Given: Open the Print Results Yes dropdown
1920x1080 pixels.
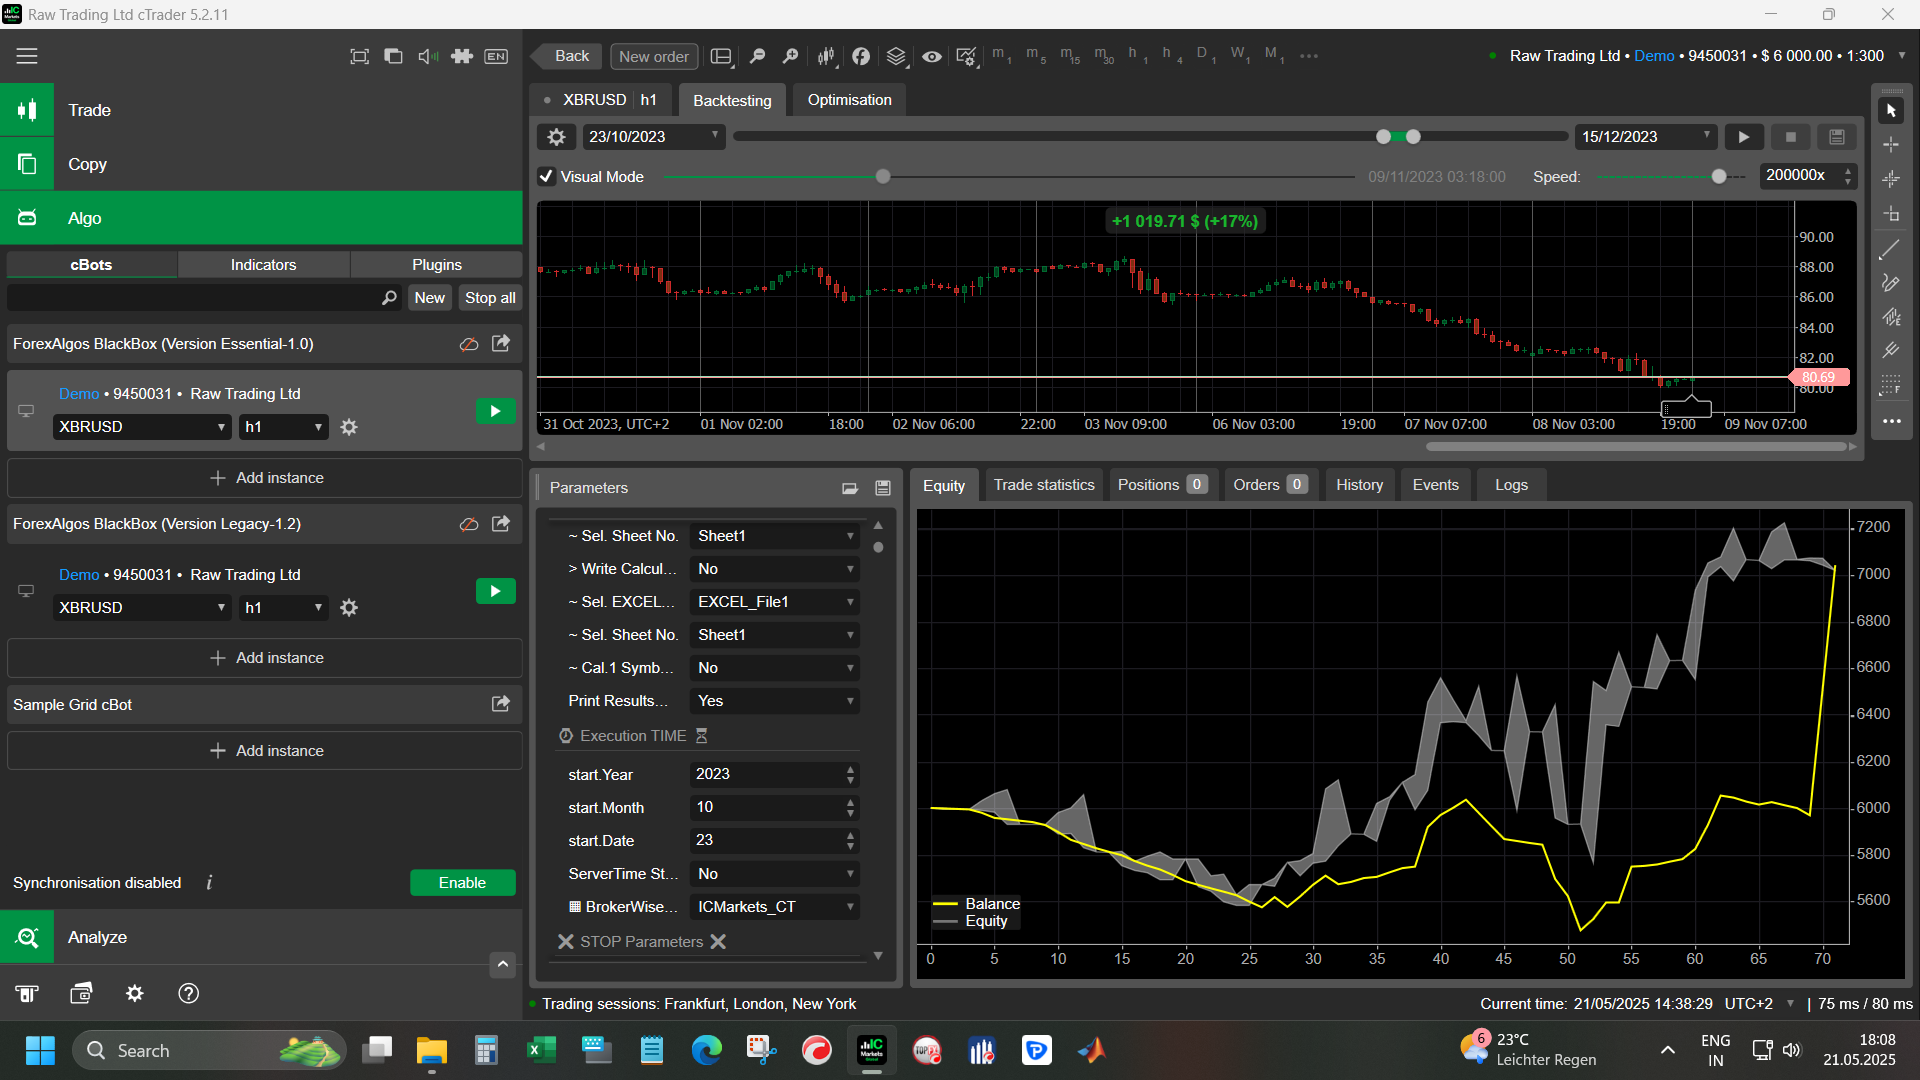Looking at the screenshot, I should pos(775,701).
